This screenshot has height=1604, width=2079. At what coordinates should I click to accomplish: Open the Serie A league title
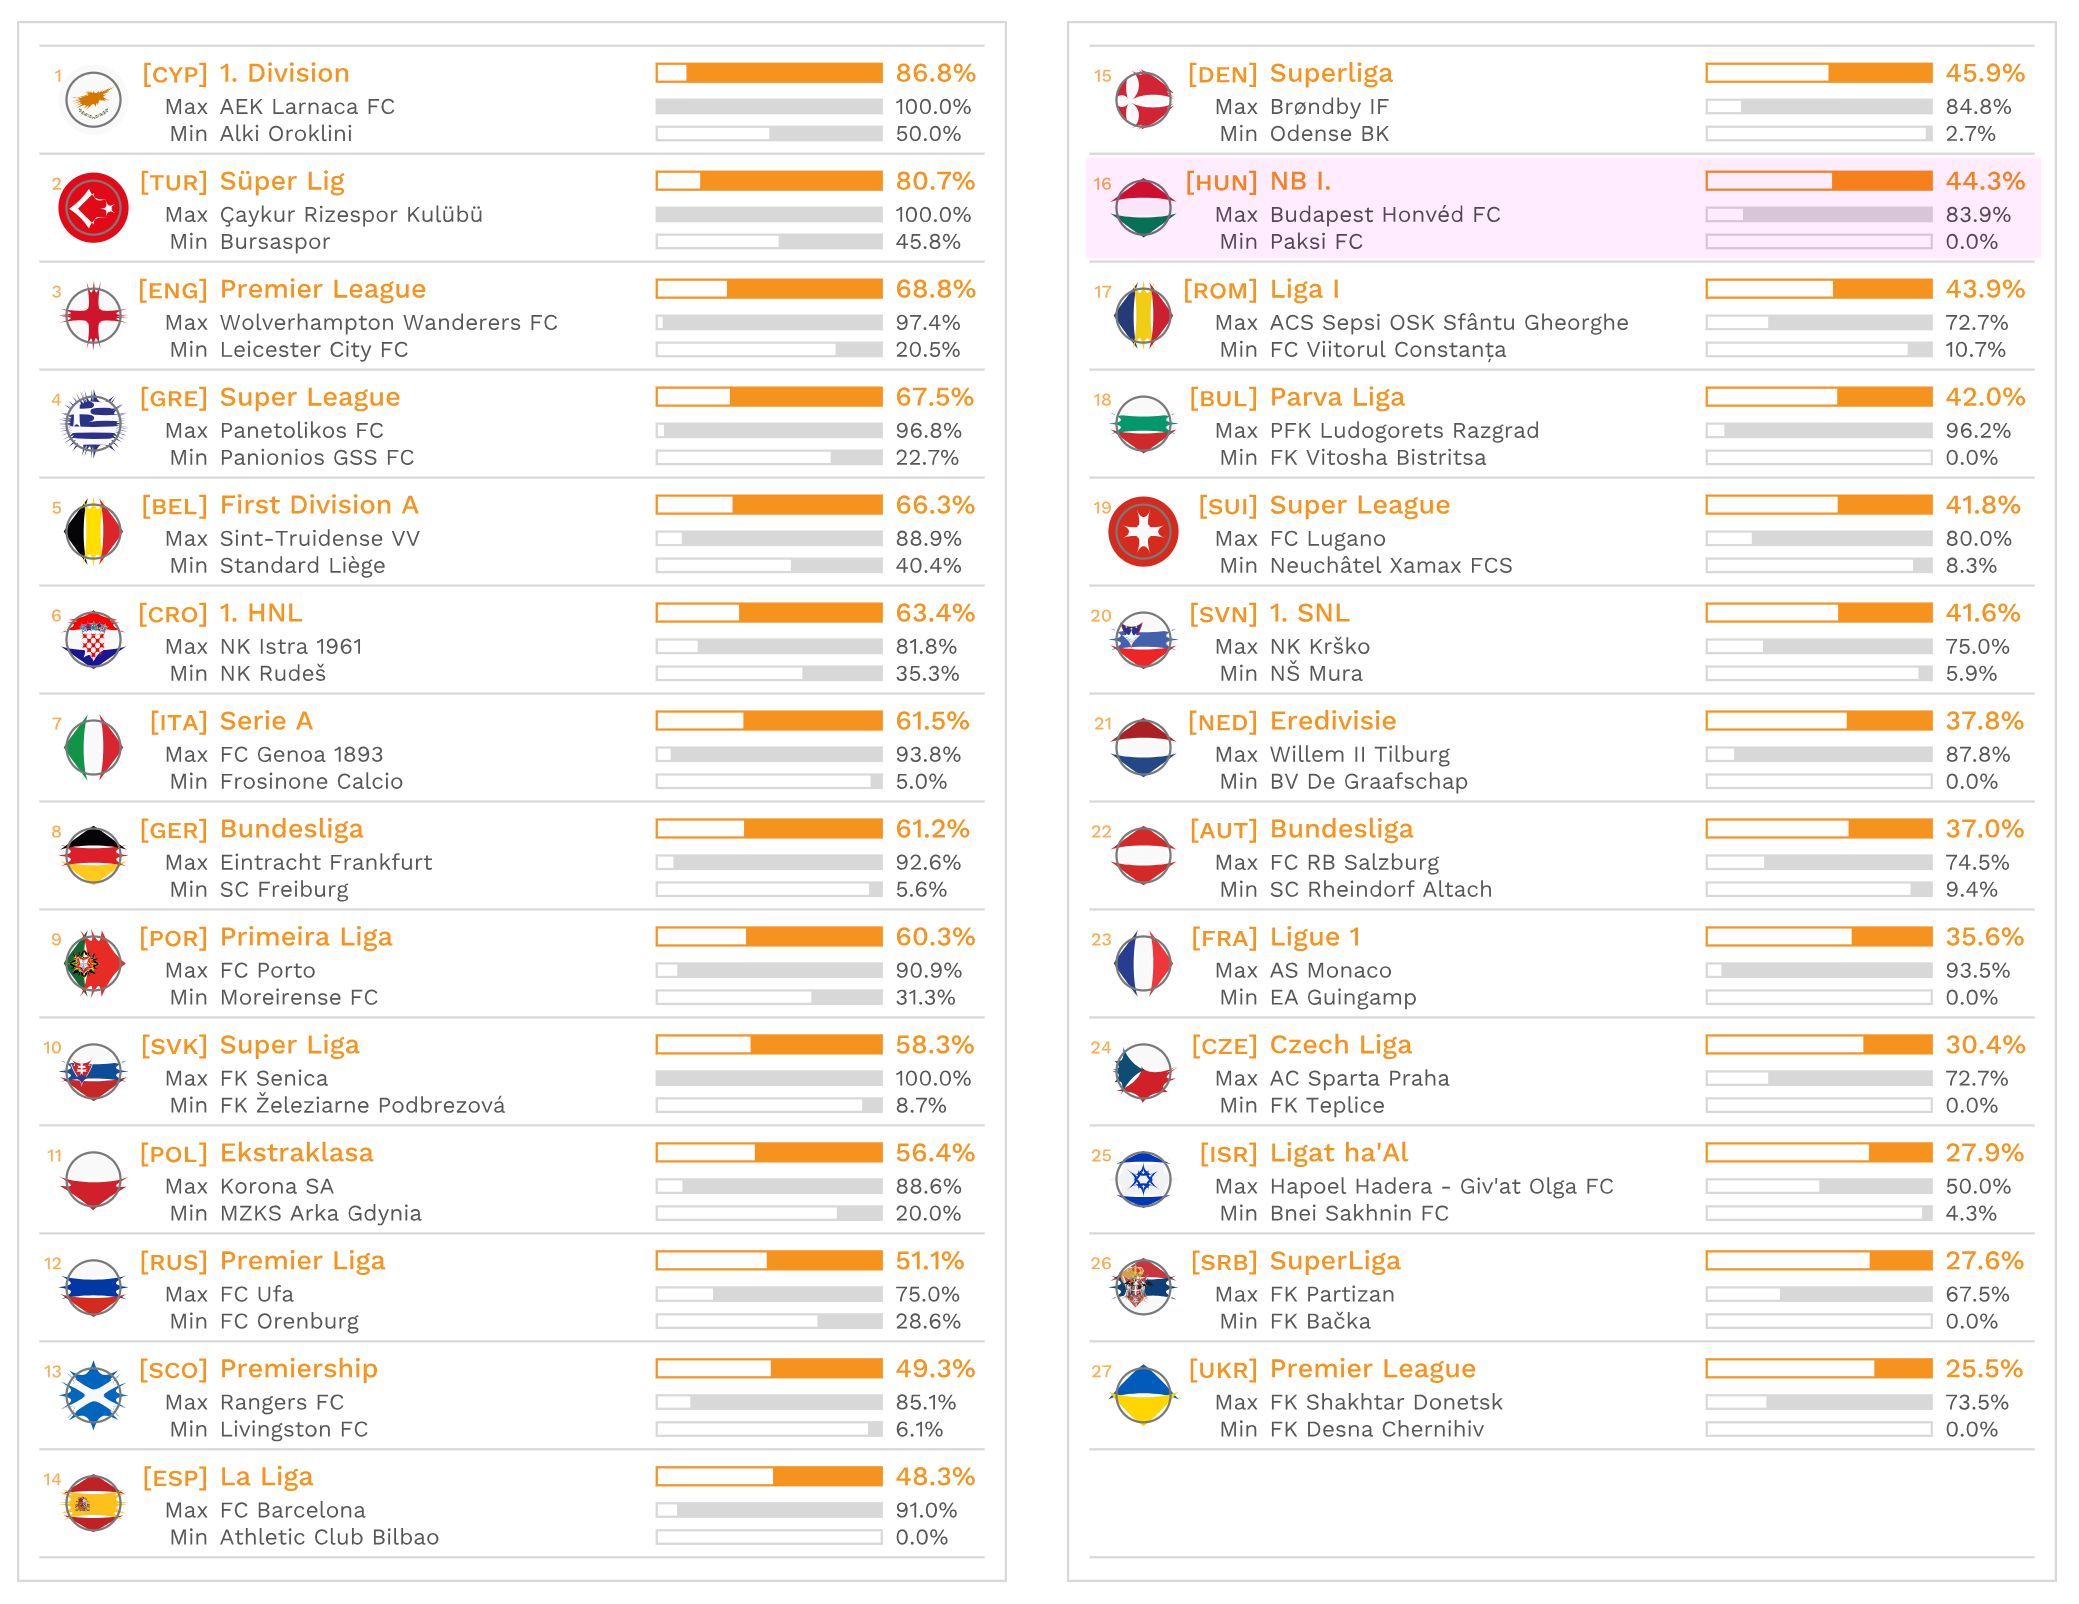266,721
